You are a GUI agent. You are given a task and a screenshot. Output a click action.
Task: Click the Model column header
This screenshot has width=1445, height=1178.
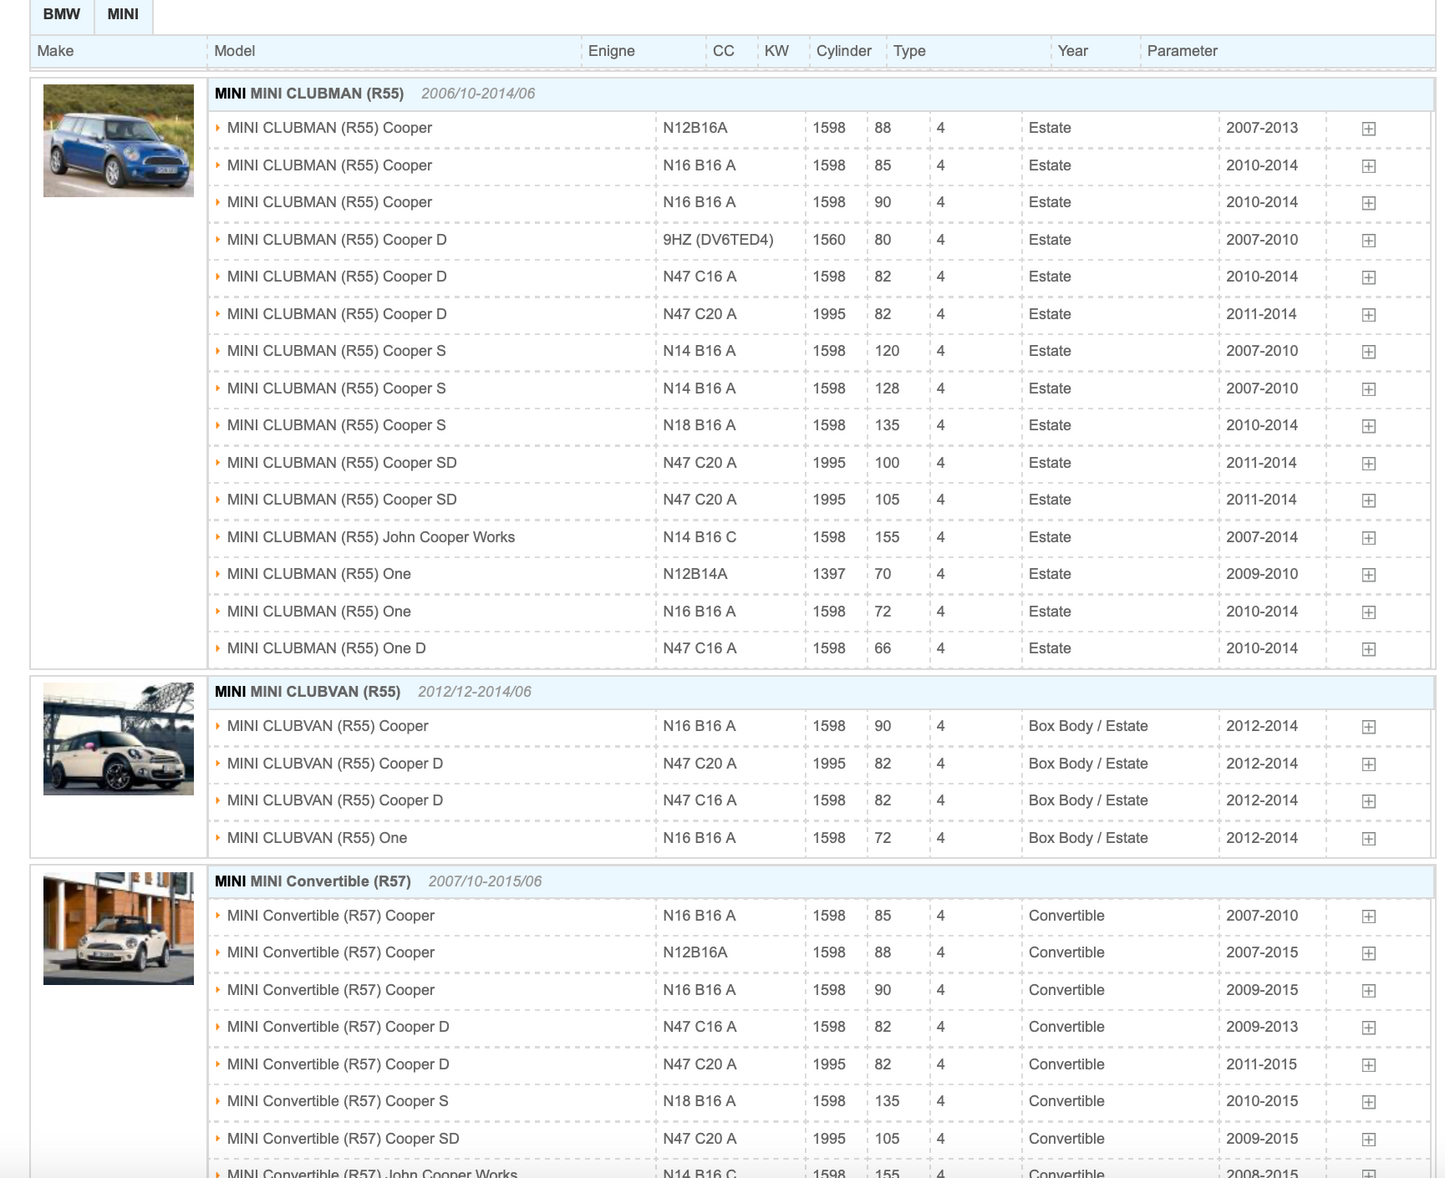(x=235, y=51)
